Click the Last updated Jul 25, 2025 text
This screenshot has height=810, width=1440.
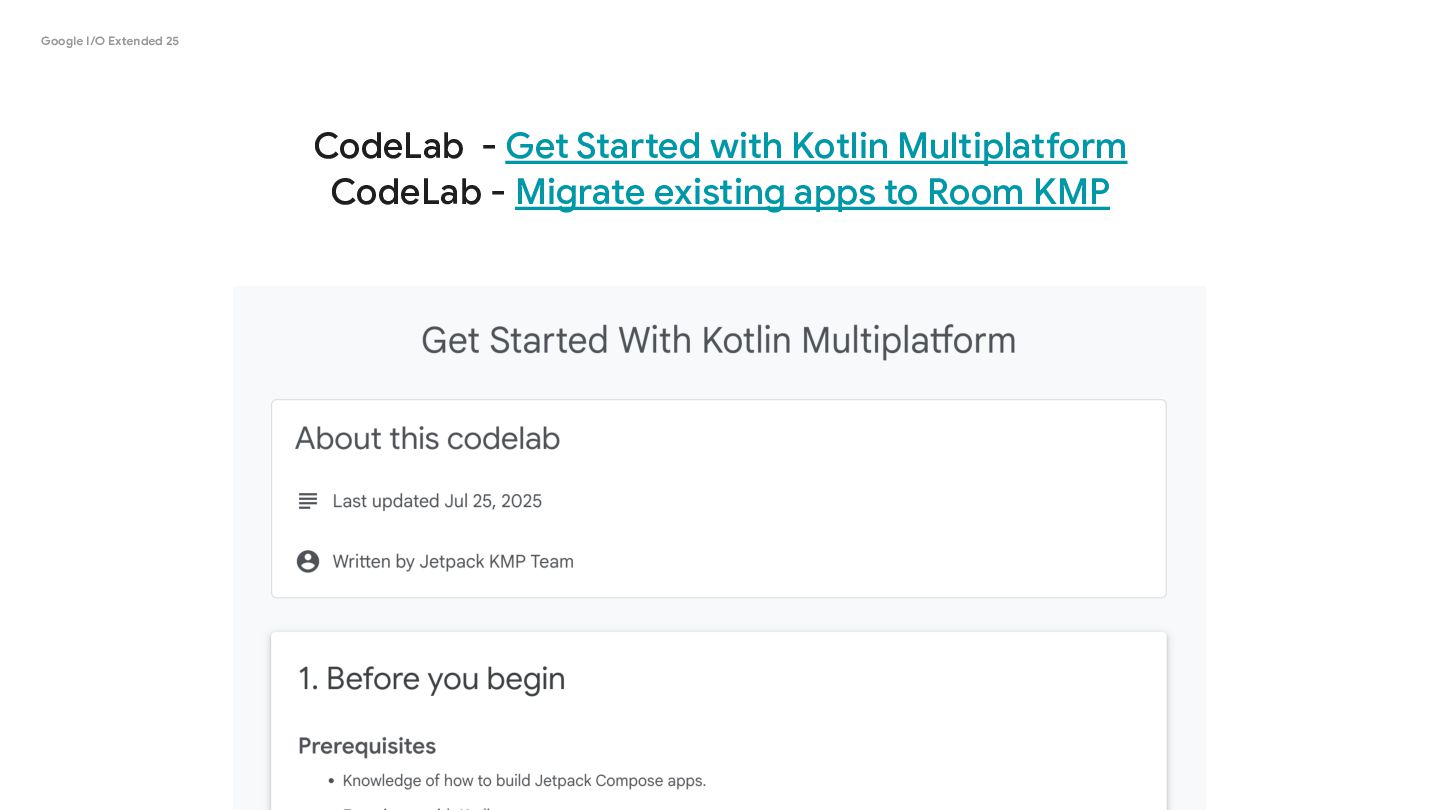coord(437,501)
